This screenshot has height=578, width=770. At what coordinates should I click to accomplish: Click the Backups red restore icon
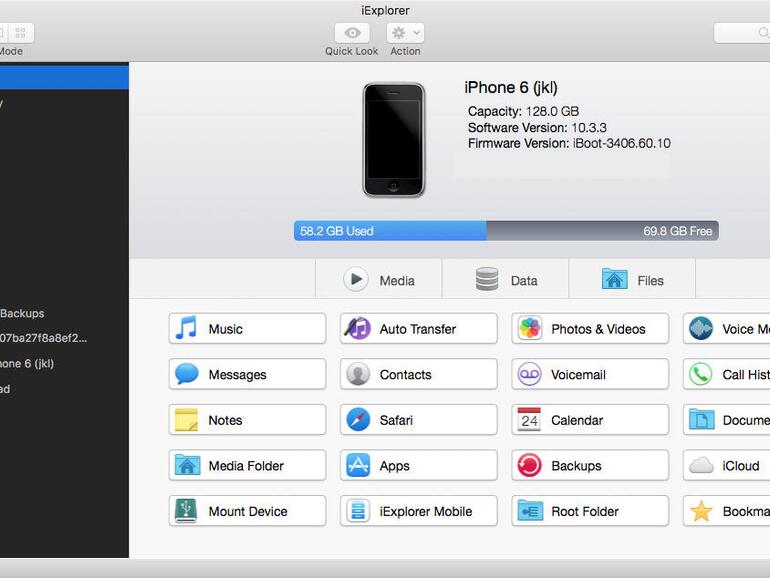point(529,465)
